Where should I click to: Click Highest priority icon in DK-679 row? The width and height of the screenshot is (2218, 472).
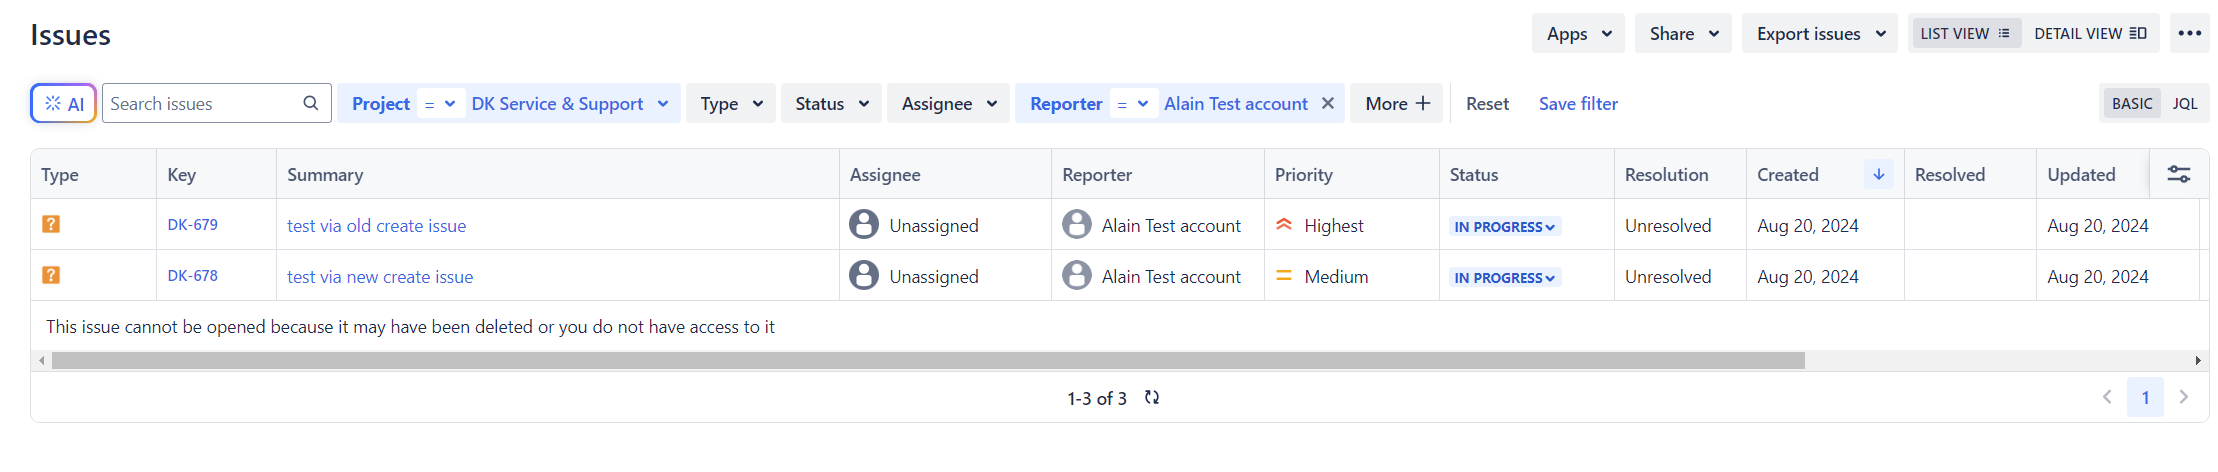1284,225
